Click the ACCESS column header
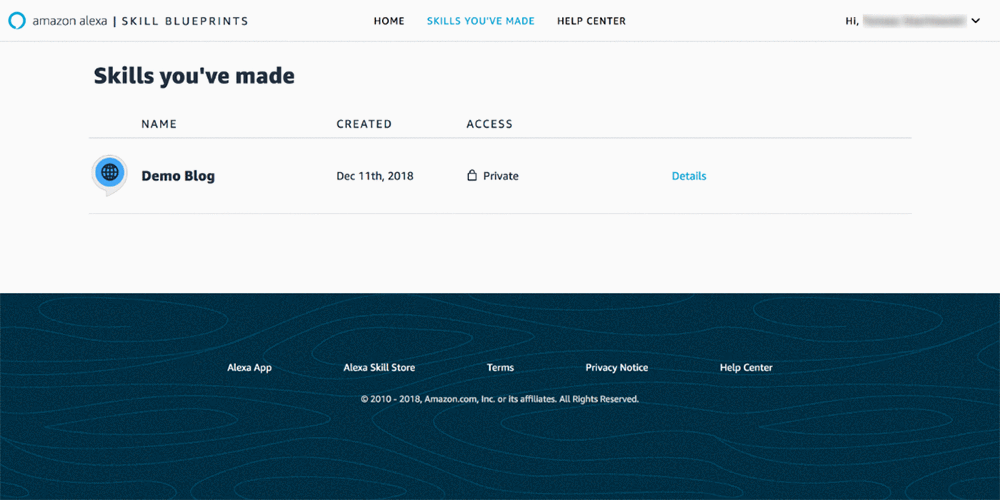This screenshot has width=1000, height=500. [490, 124]
